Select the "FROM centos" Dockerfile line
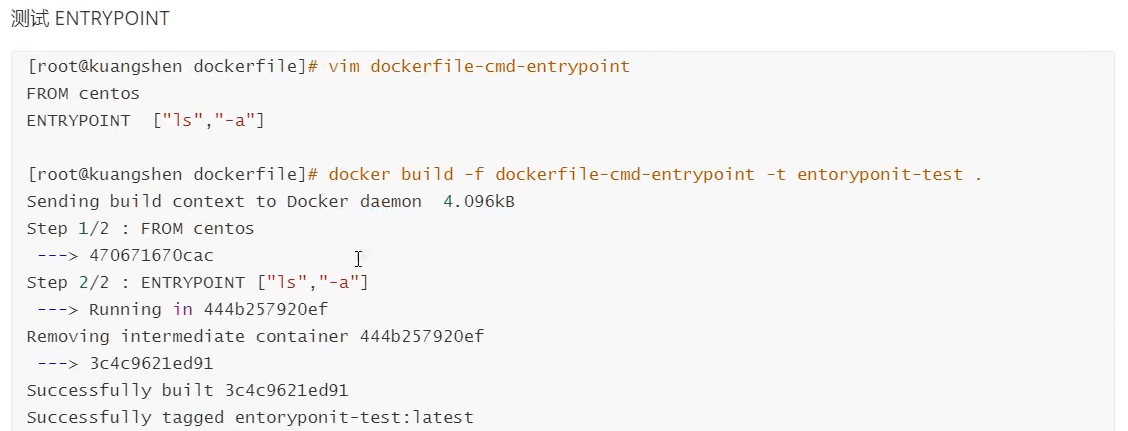Image resolution: width=1128 pixels, height=431 pixels. tap(83, 94)
